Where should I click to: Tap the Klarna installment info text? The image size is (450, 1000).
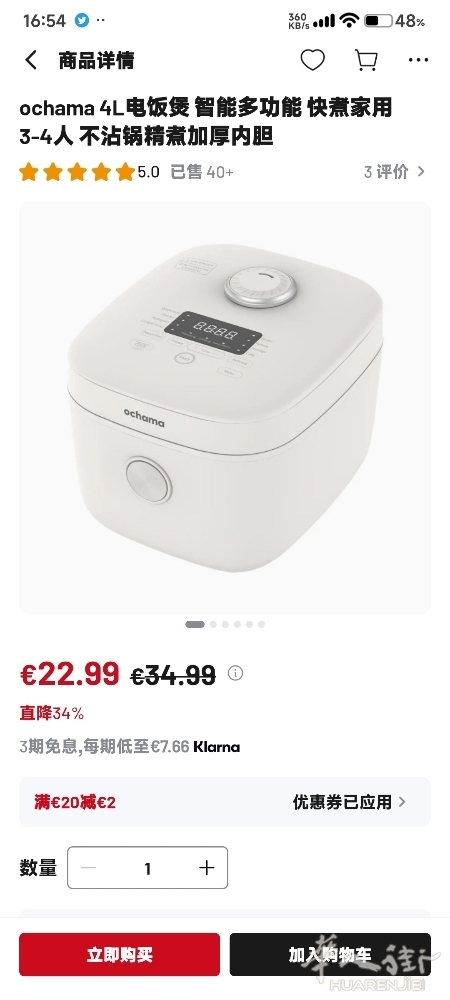(x=129, y=746)
